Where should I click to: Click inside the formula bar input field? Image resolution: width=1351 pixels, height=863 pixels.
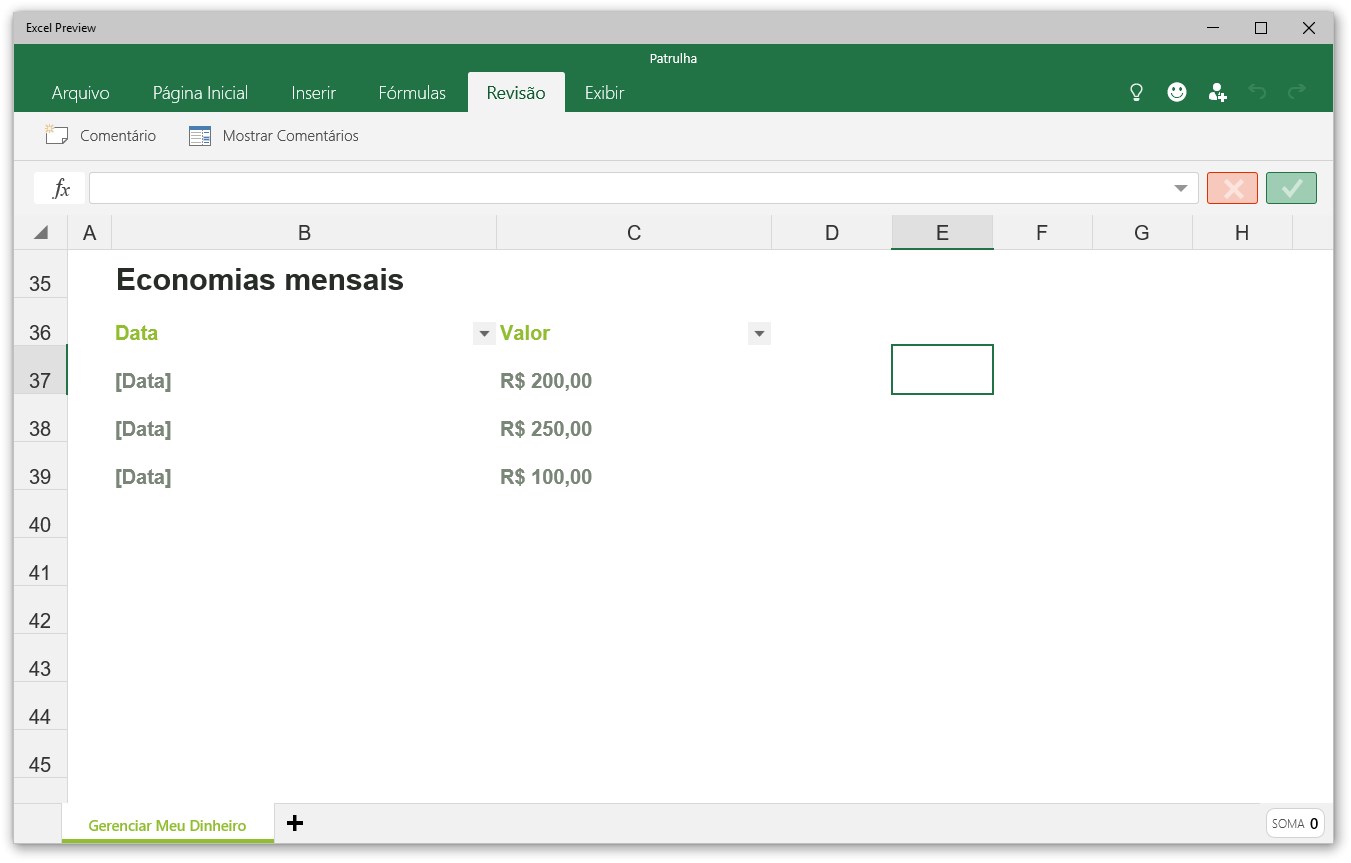[600, 187]
